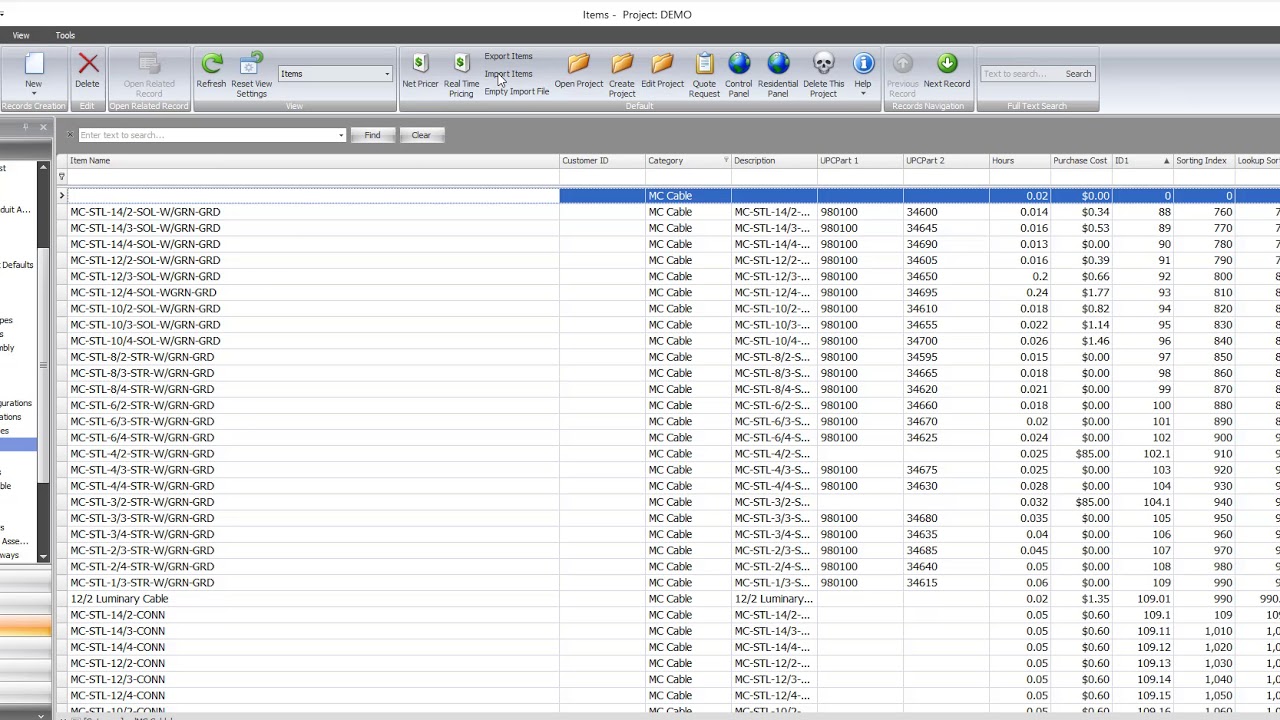Click Reset View Settings icon
The image size is (1280, 720).
[251, 64]
